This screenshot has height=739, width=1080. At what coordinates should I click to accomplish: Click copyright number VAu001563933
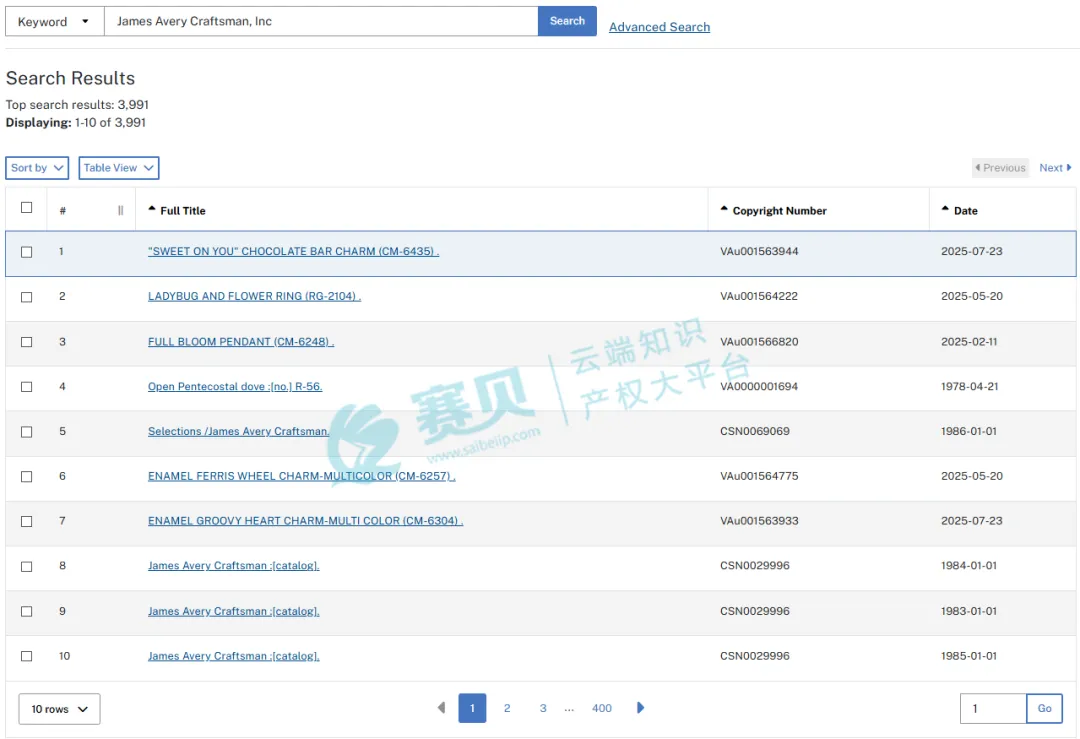[759, 521]
